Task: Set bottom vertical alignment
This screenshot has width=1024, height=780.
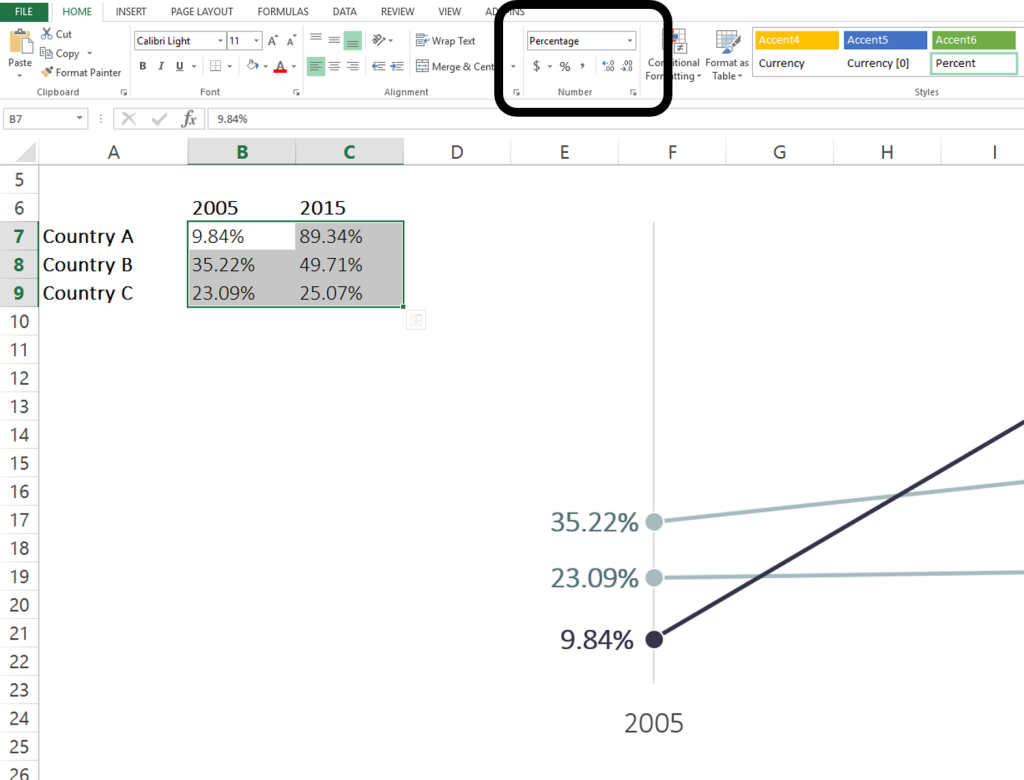Action: pos(353,41)
